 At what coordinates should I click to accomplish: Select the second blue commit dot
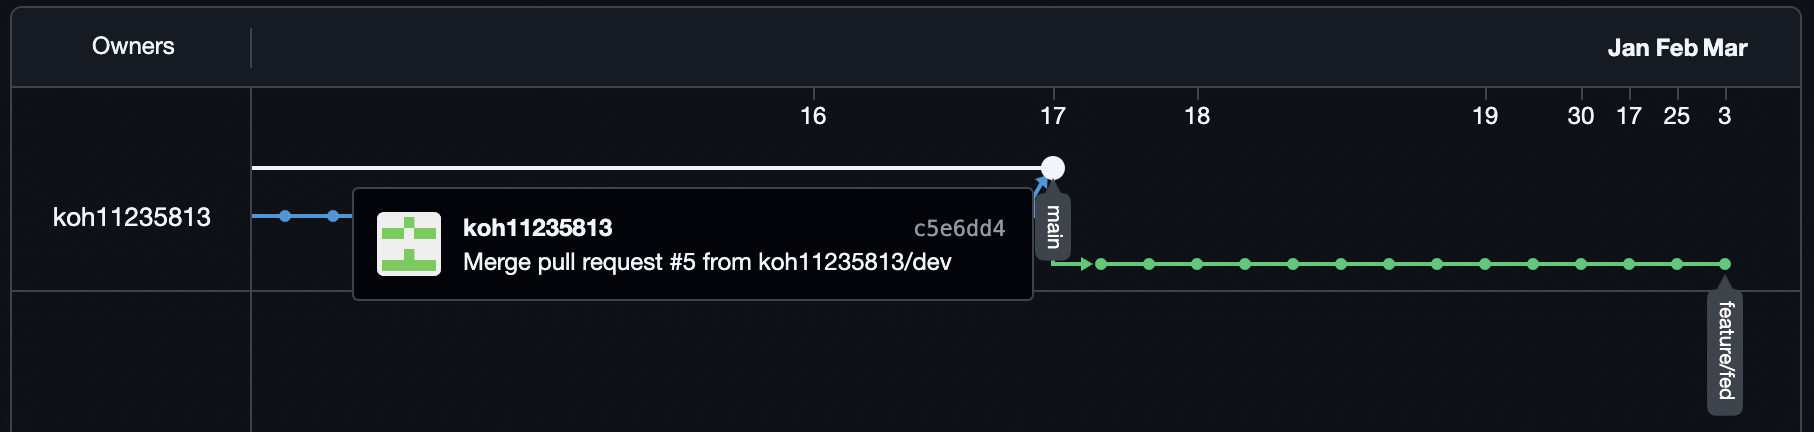[x=333, y=216]
